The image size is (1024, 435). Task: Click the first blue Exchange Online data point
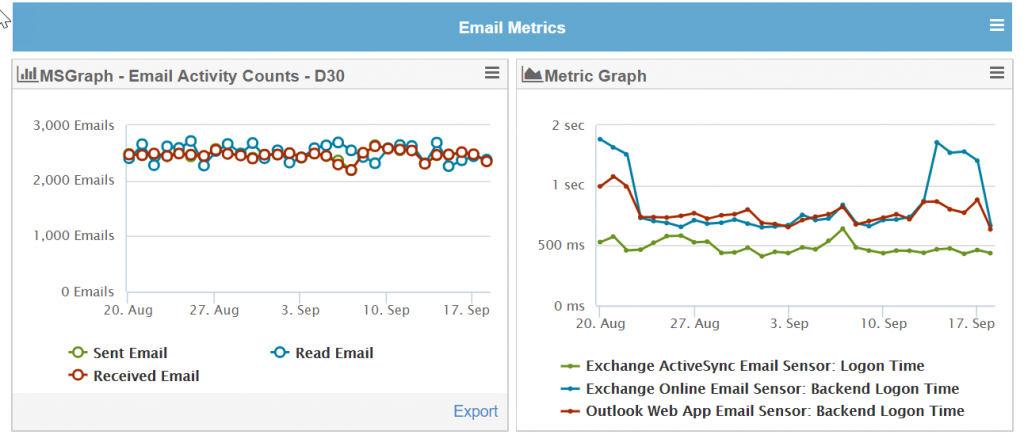[600, 139]
